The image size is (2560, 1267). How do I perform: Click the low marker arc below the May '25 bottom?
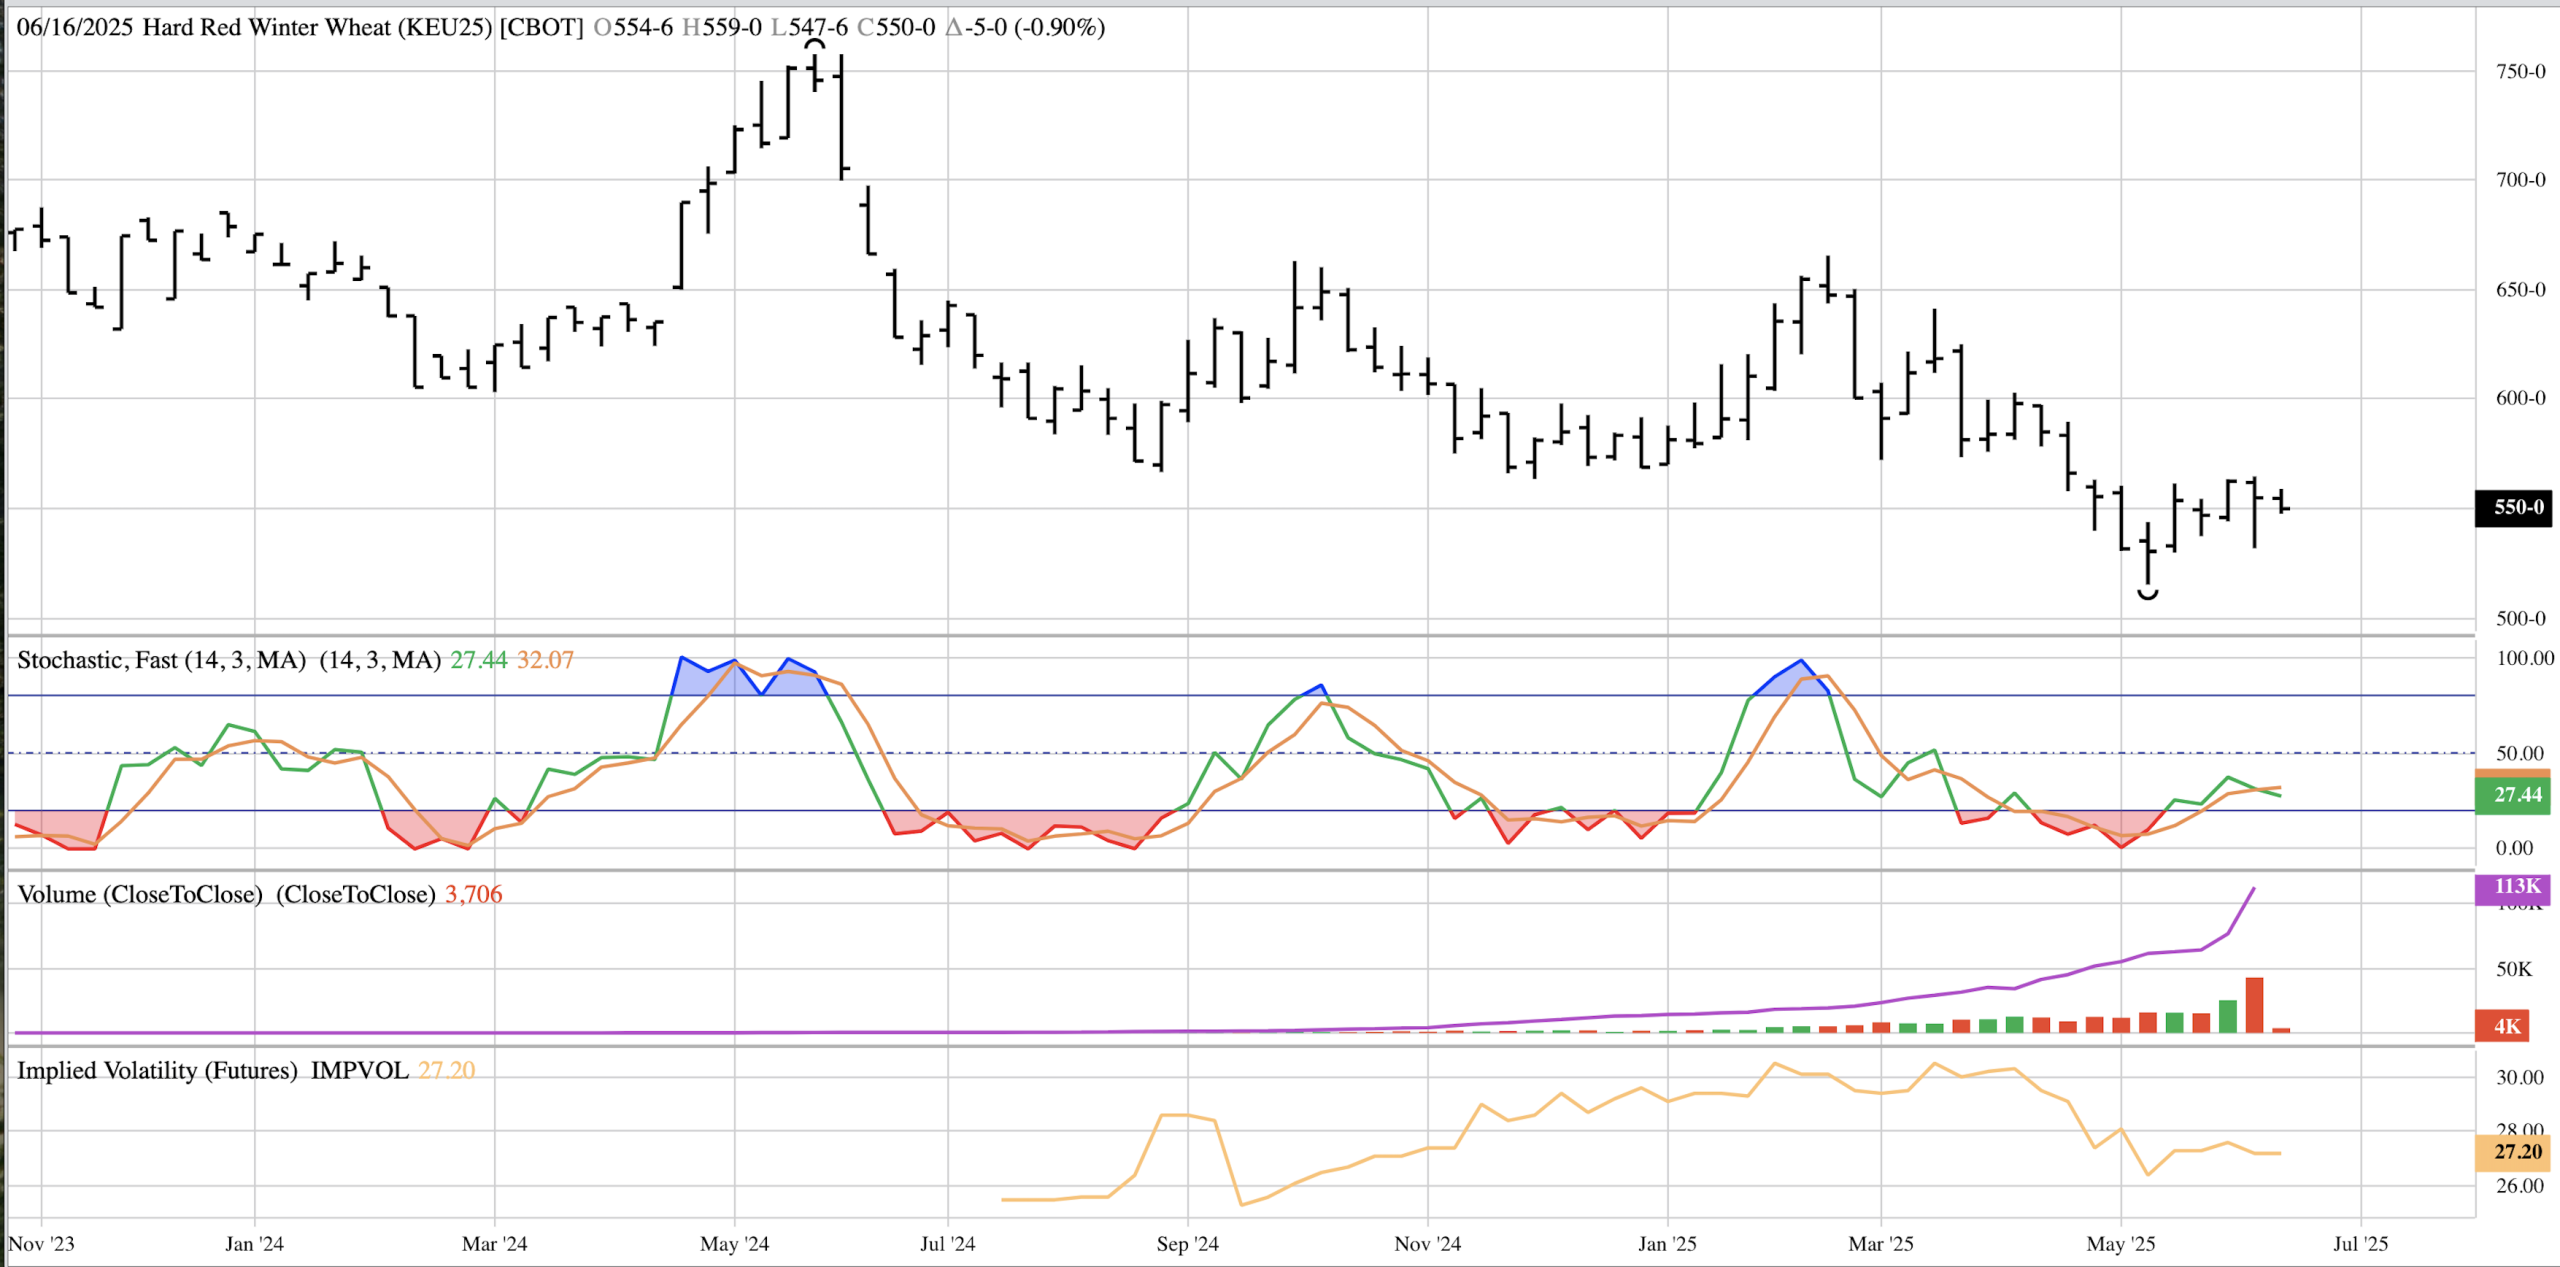(2147, 595)
